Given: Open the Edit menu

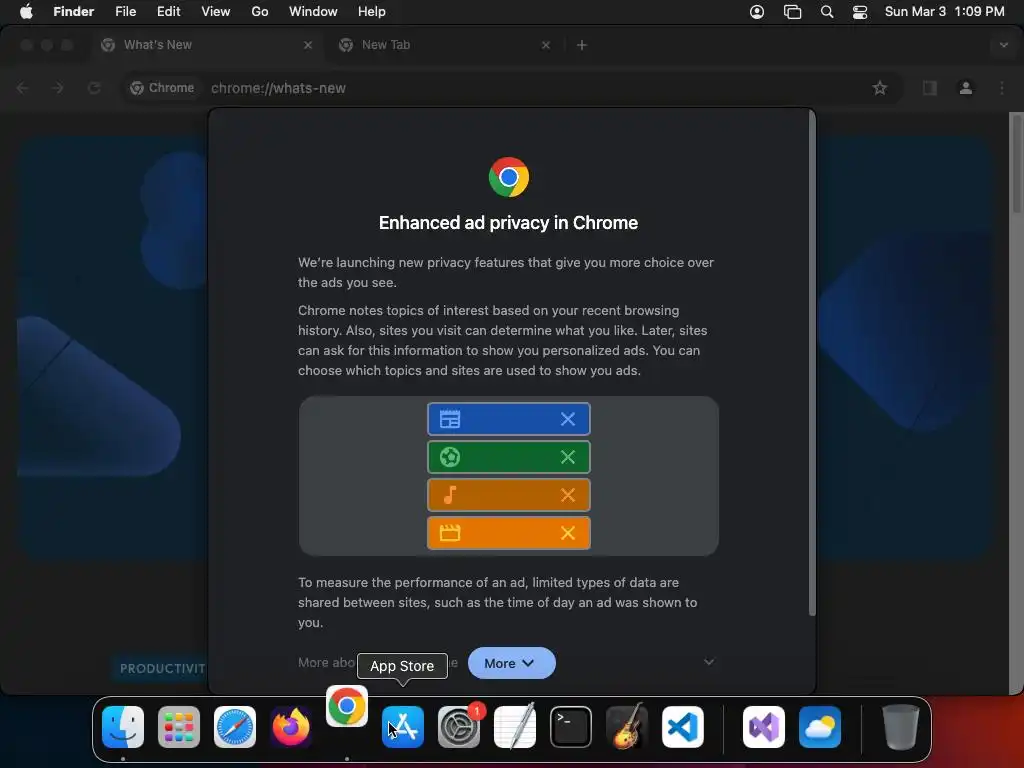Looking at the screenshot, I should (168, 12).
